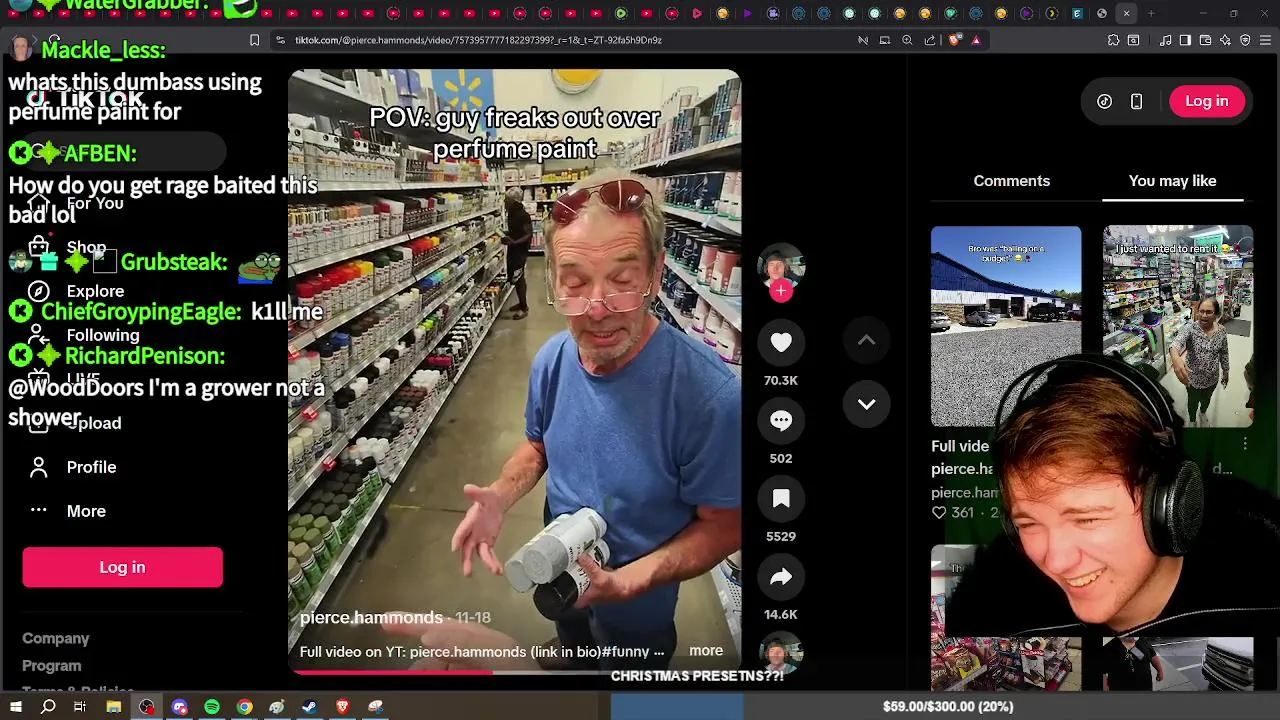Open Brave Shields lion icon
The image size is (1280, 720).
[954, 40]
